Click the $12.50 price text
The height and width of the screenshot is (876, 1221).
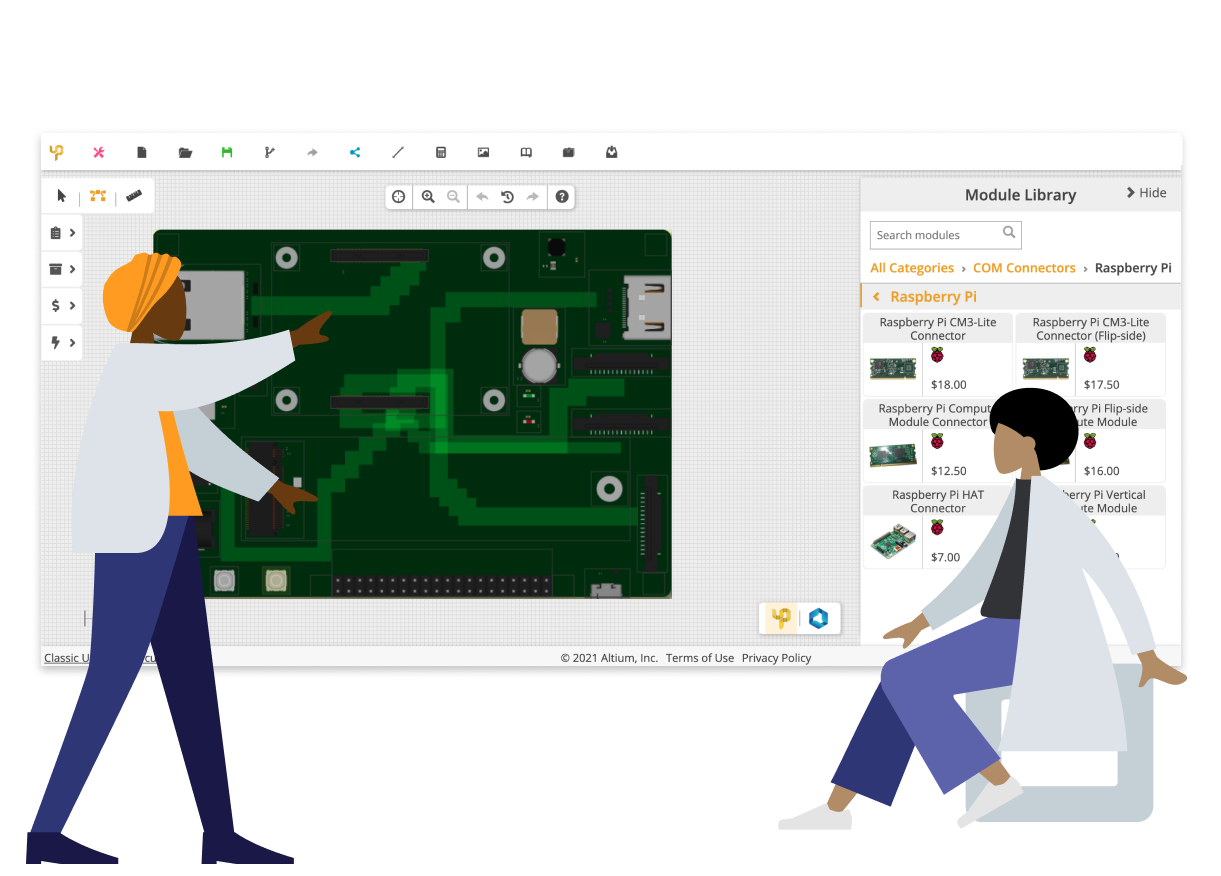tap(948, 471)
